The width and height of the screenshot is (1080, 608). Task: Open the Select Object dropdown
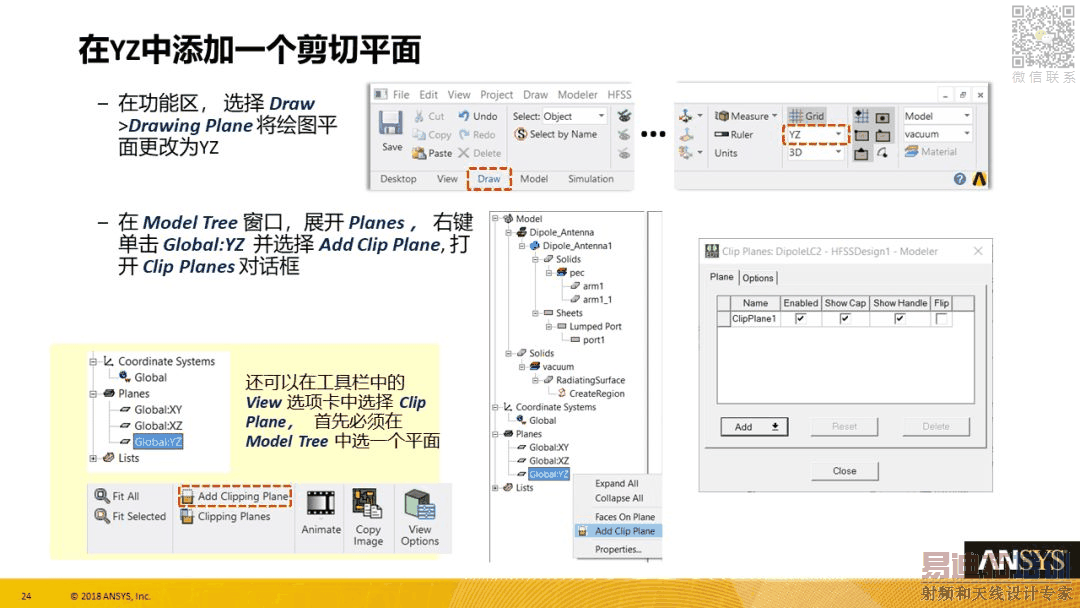[x=601, y=116]
